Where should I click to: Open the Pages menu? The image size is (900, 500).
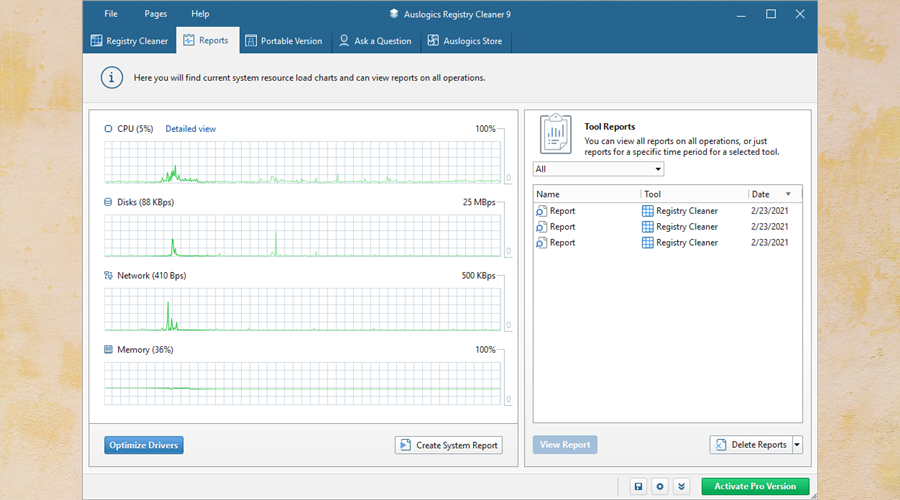pos(155,14)
